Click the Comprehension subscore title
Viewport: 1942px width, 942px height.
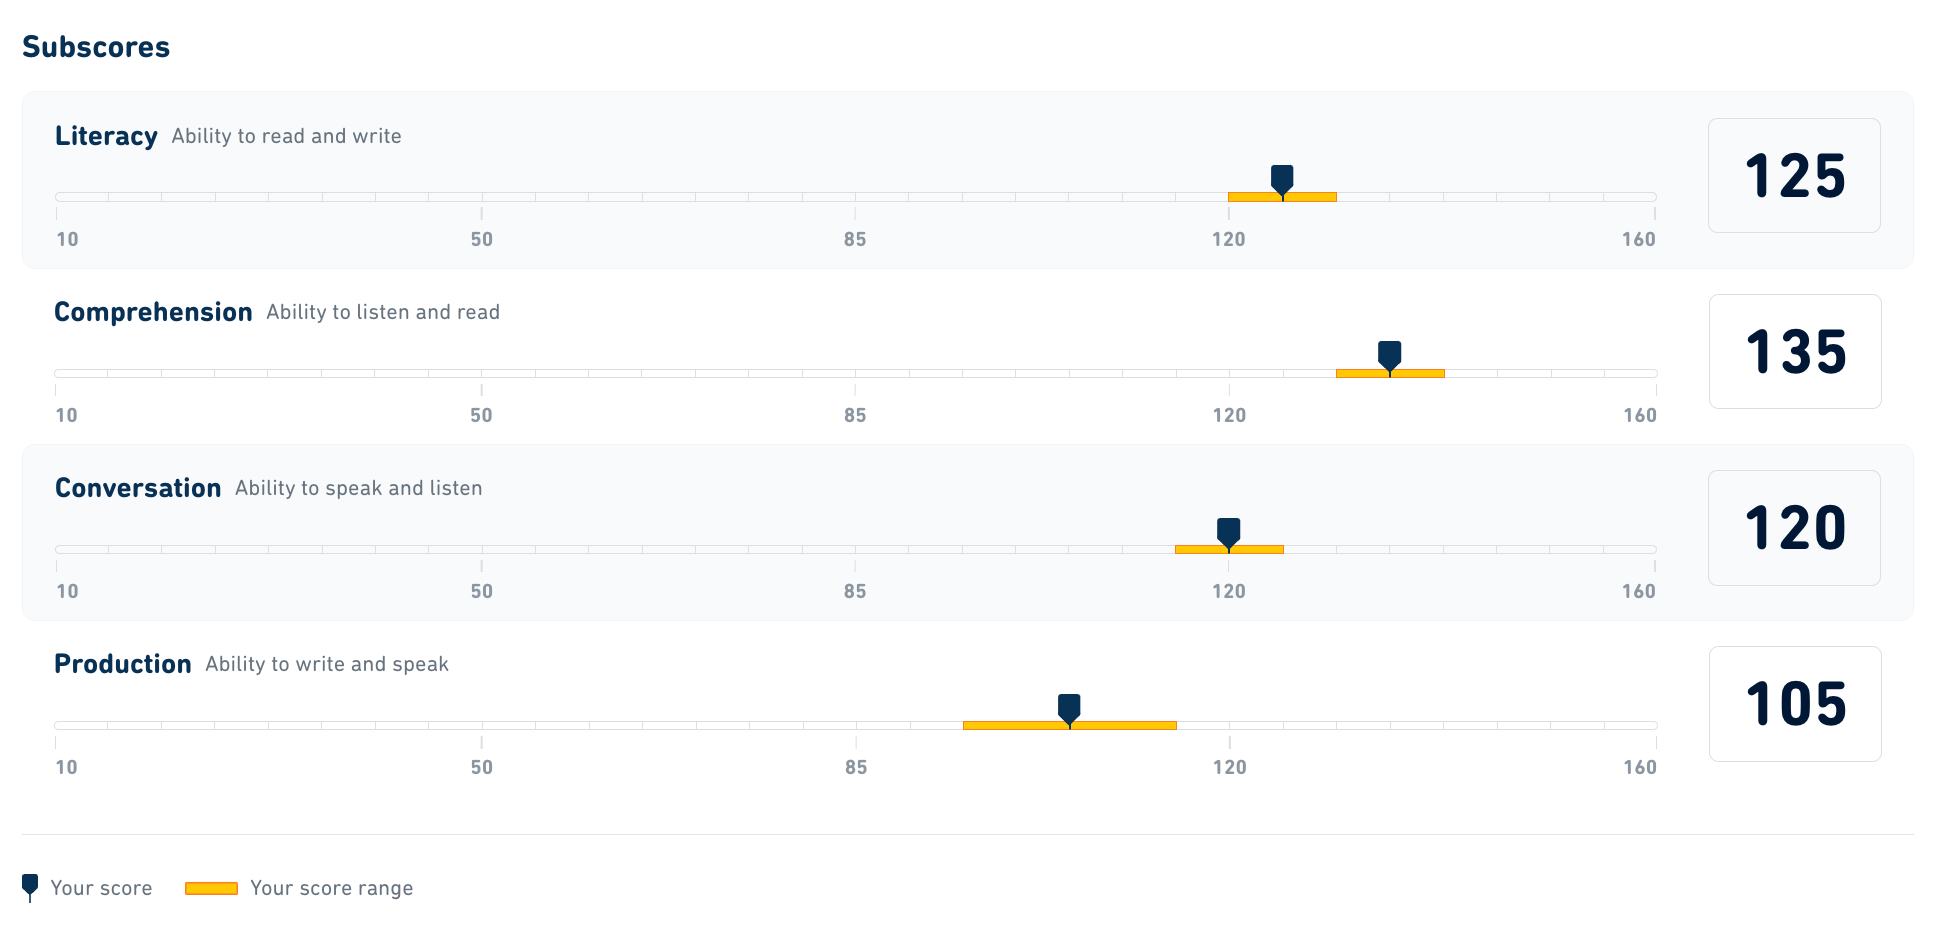pyautogui.click(x=153, y=312)
